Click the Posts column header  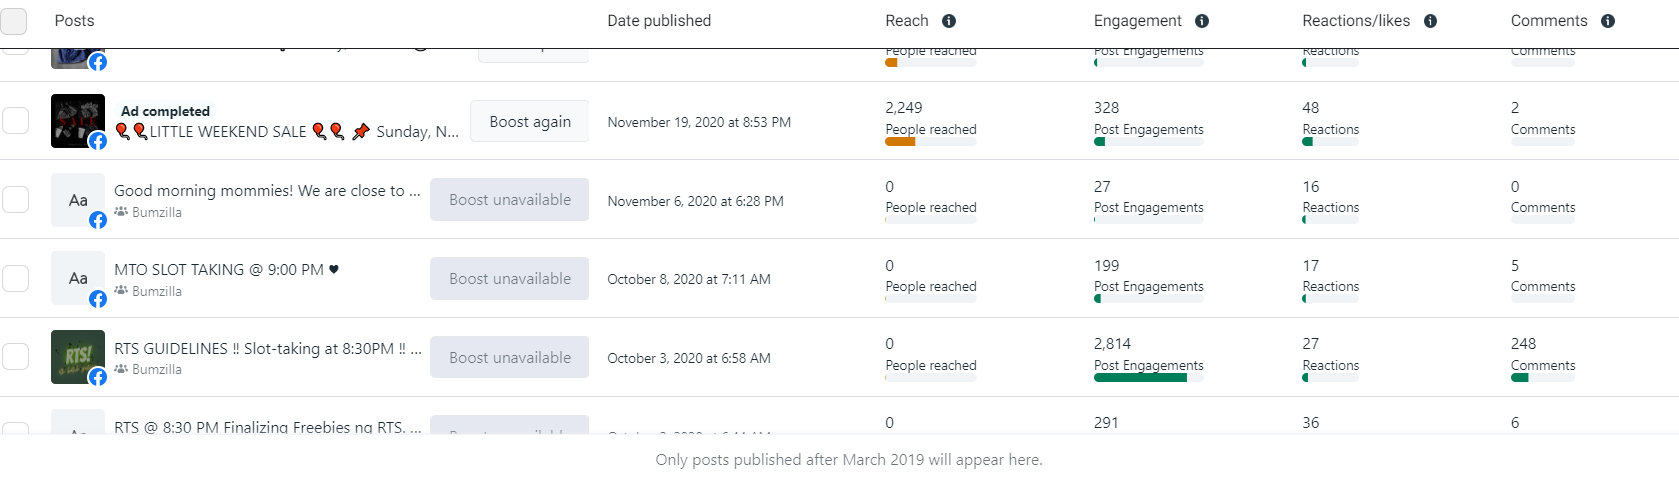click(x=74, y=21)
